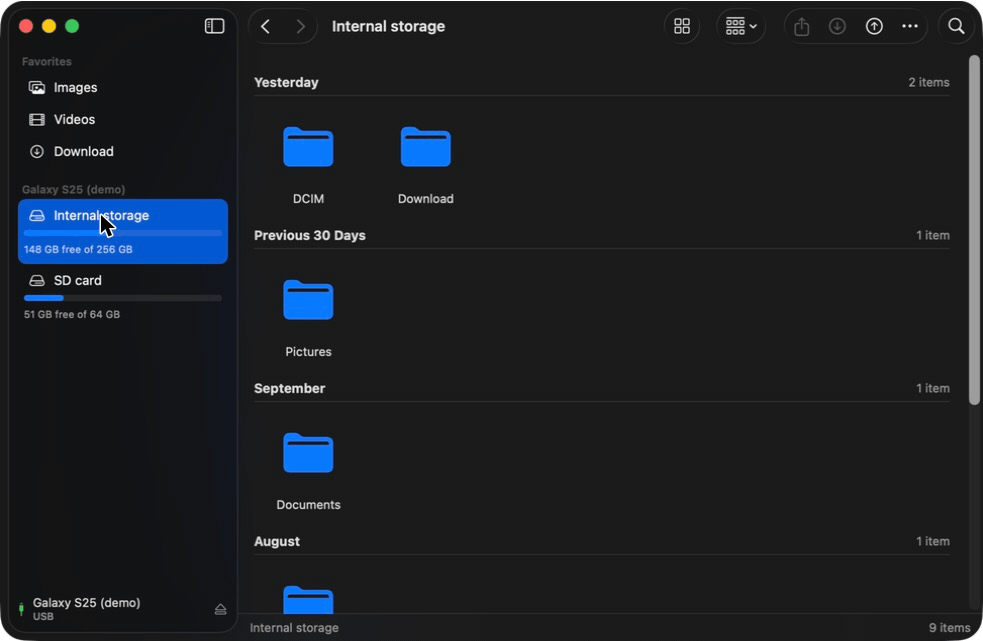Minimize the window with yellow button
The width and height of the screenshot is (983, 641).
click(x=49, y=26)
